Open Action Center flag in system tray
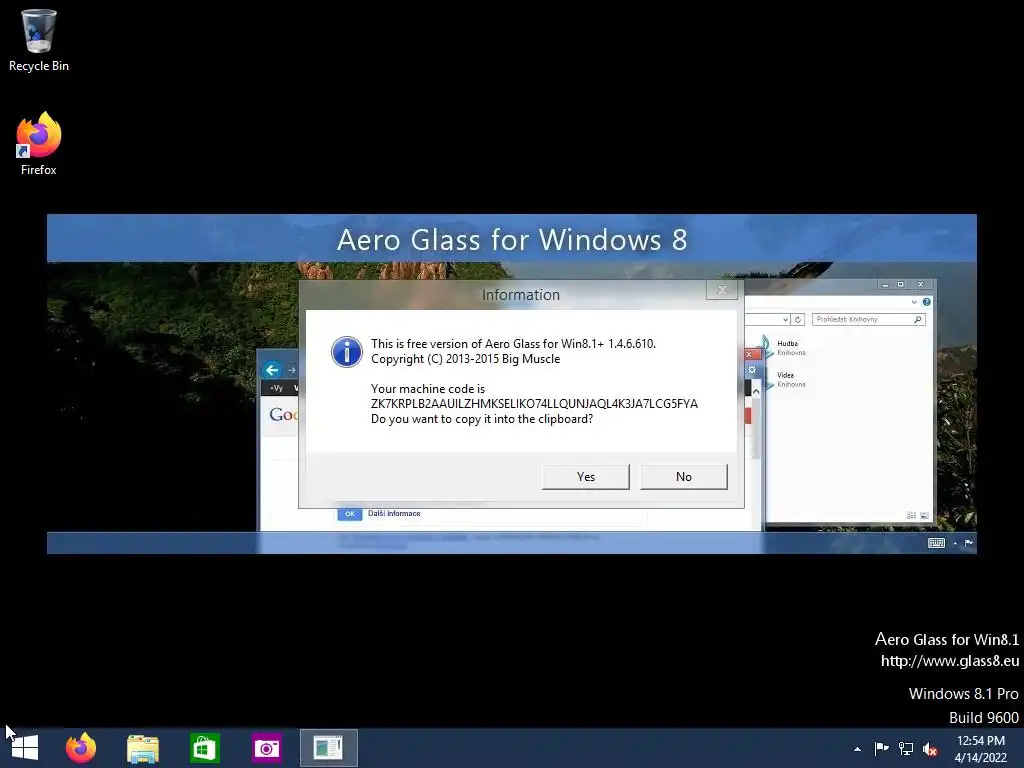 click(x=881, y=748)
